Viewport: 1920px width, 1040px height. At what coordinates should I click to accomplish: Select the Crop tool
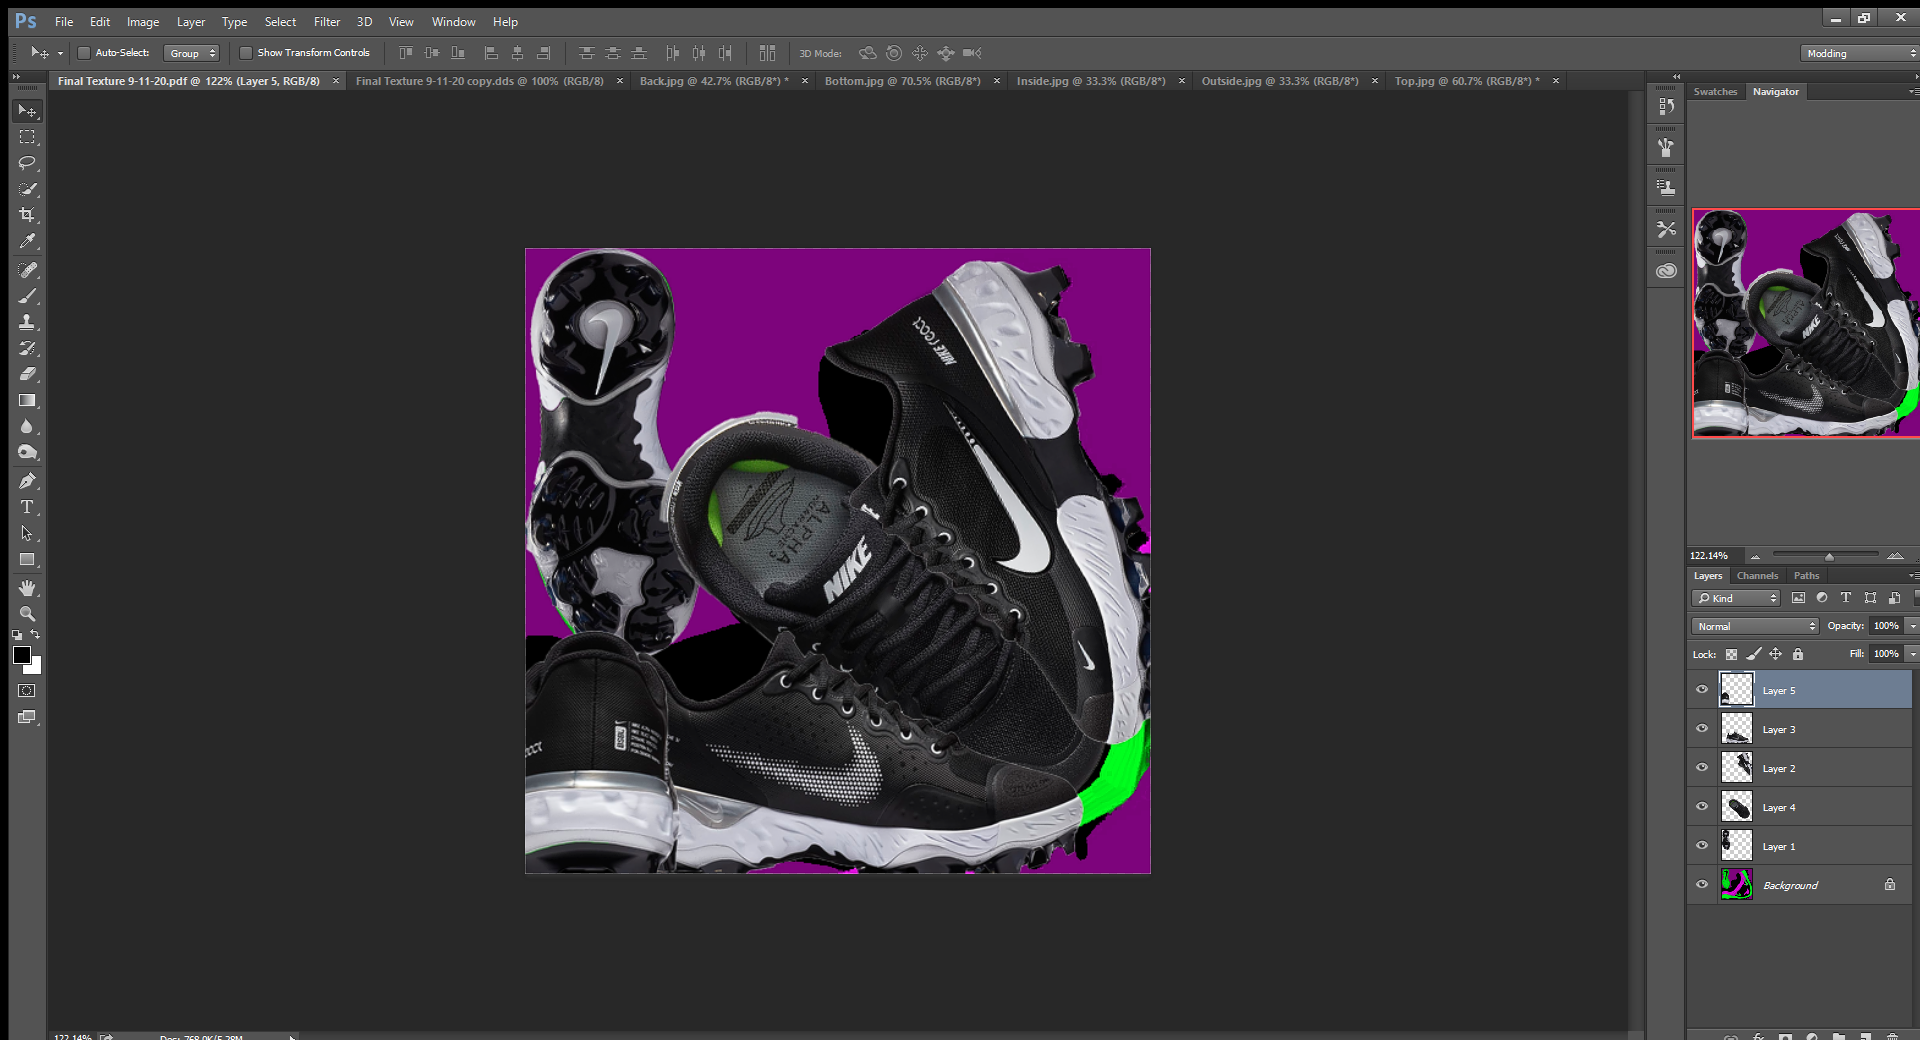[27, 215]
